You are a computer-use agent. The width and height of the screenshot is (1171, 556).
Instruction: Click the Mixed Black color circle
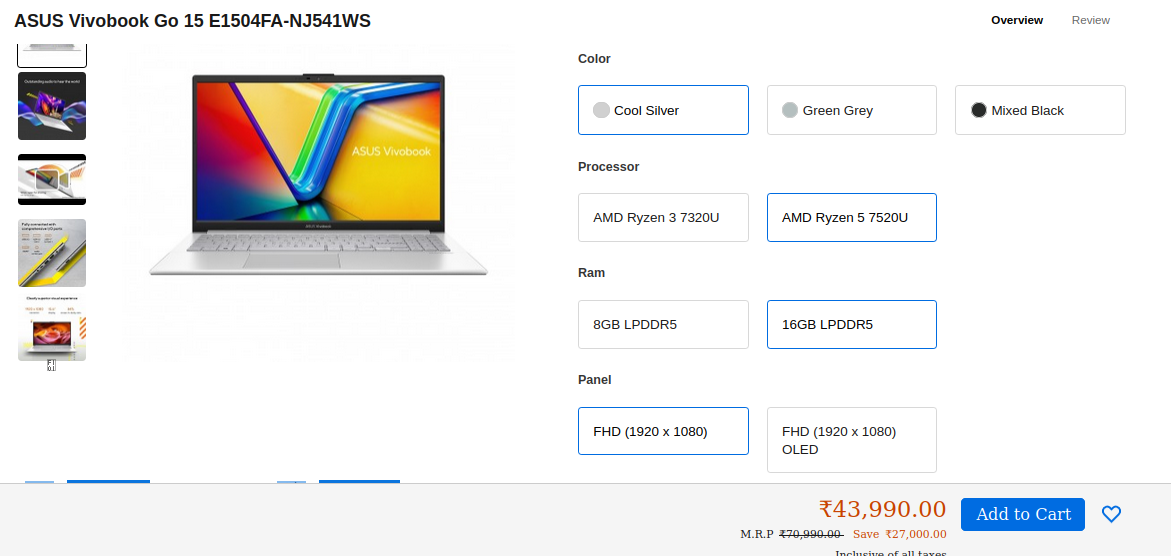pos(978,110)
